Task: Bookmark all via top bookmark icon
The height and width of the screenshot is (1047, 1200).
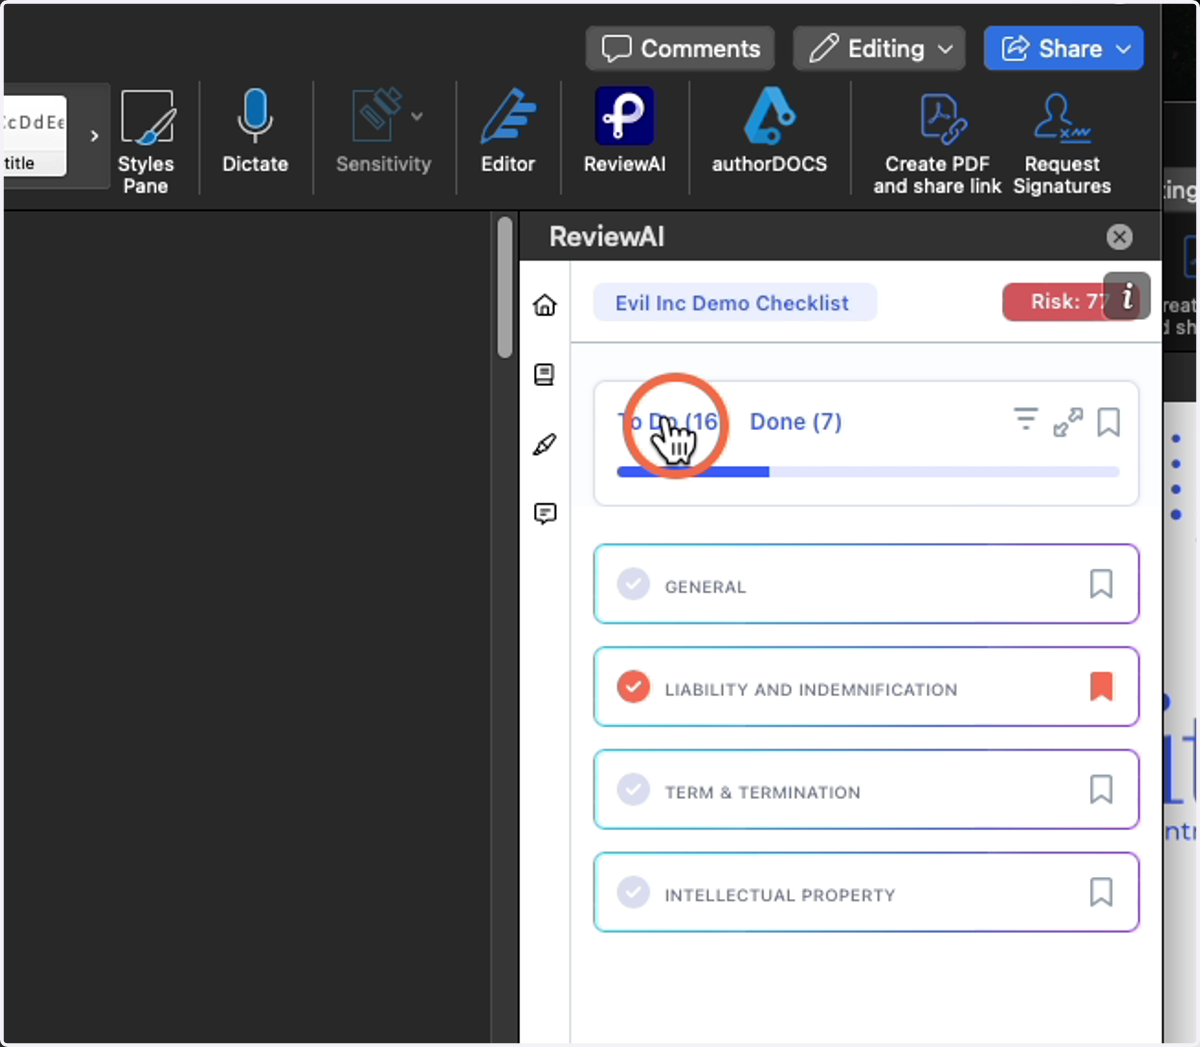Action: (1108, 422)
